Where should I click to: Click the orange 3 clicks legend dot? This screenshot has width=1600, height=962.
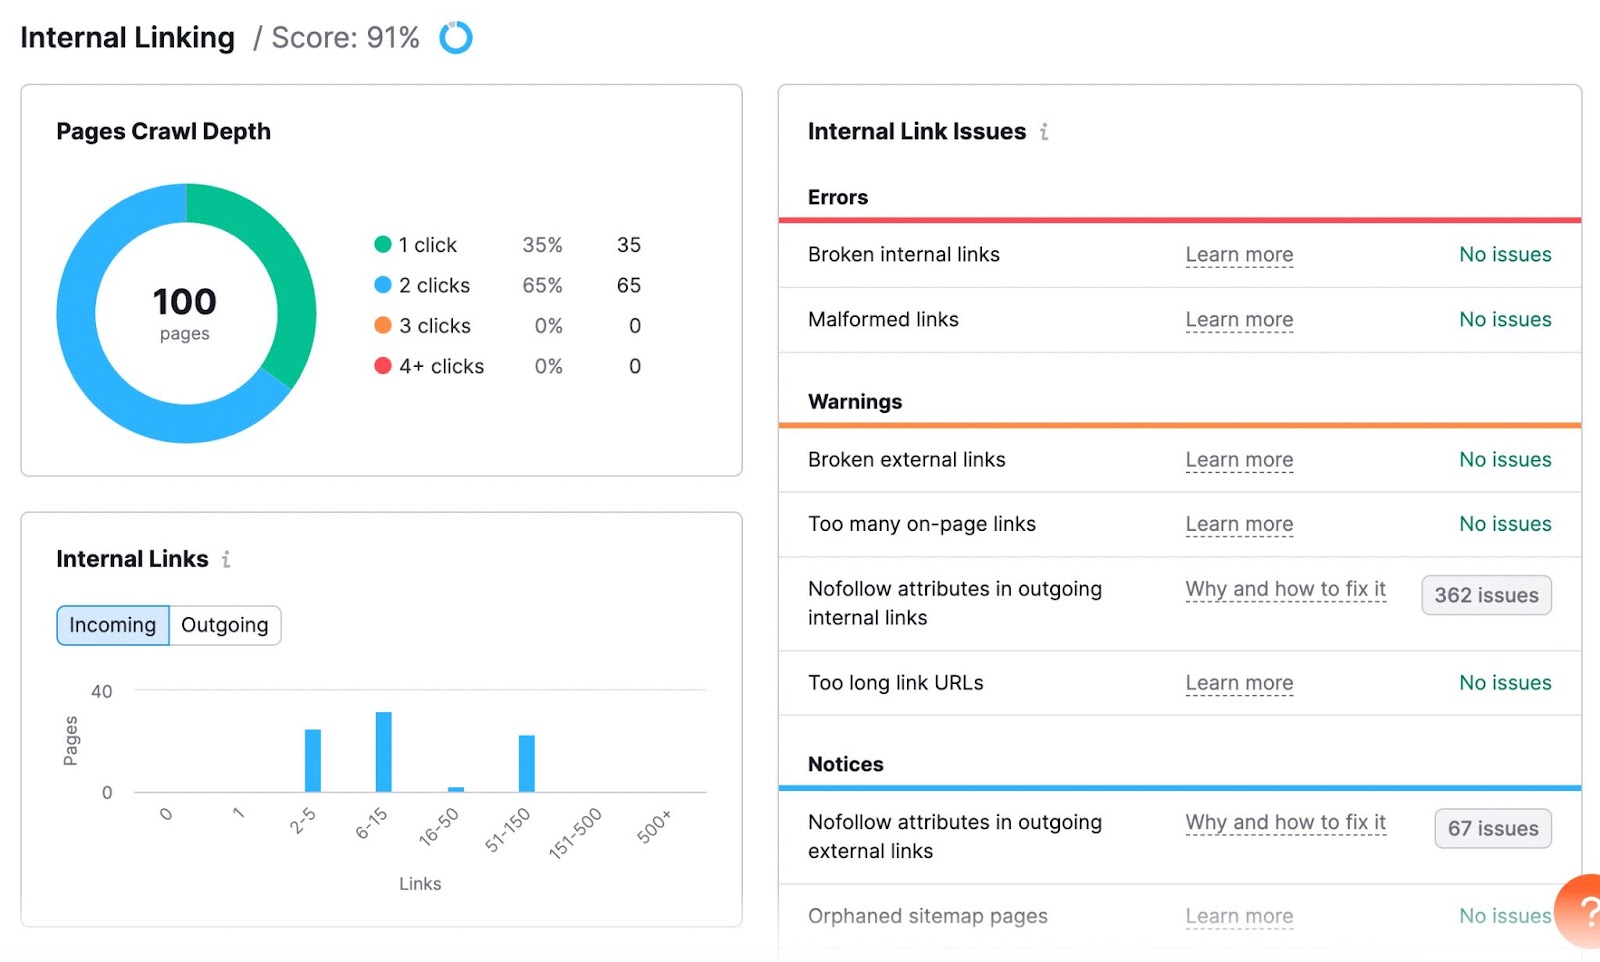[x=383, y=325]
